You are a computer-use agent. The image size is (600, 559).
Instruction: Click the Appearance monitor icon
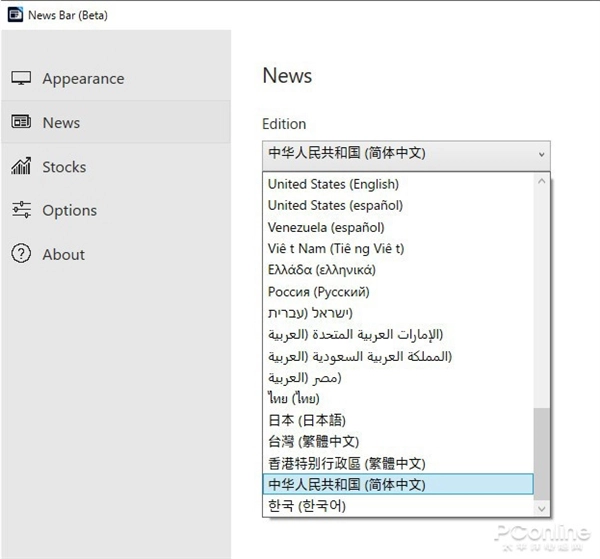click(x=21, y=79)
